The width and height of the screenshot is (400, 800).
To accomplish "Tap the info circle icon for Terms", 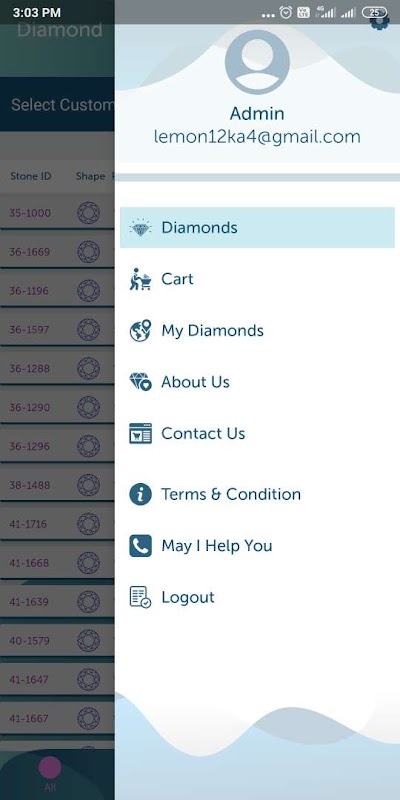I will pos(140,494).
